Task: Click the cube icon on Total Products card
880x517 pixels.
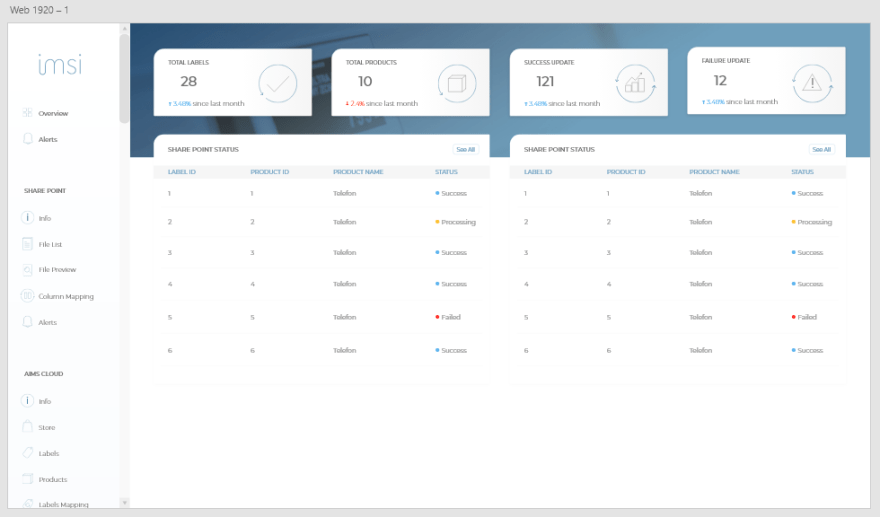Action: click(x=456, y=84)
